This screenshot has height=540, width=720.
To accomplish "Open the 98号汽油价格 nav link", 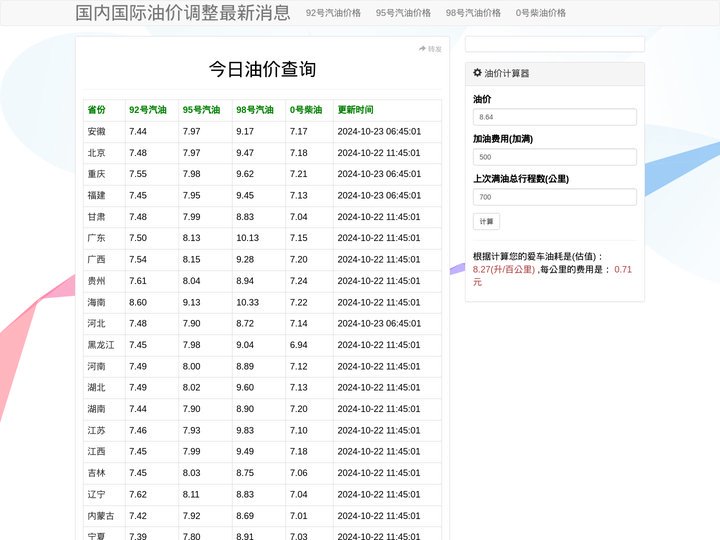I will pyautogui.click(x=473, y=13).
